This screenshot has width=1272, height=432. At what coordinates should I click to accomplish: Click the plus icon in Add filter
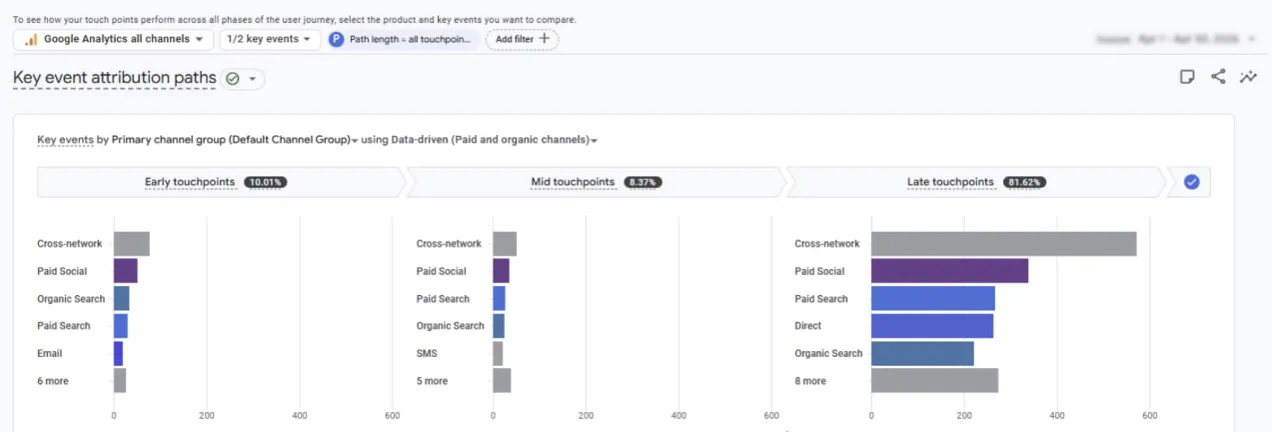545,39
